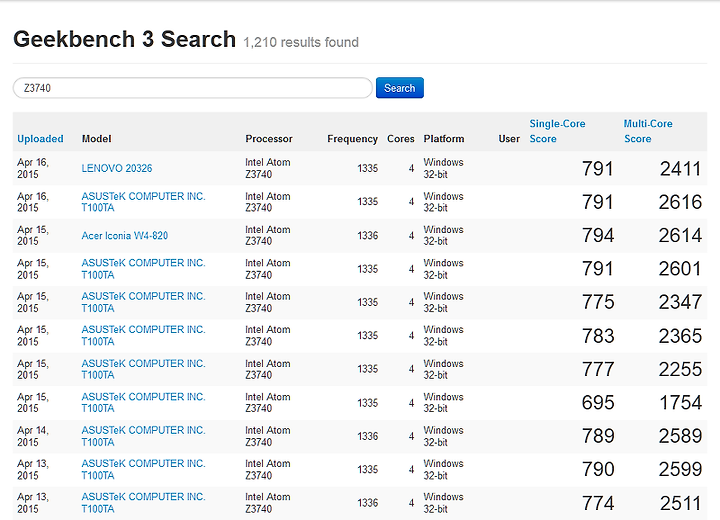Open ASUSTeK T100TA result scoring 2601
720x520 pixels.
click(143, 269)
